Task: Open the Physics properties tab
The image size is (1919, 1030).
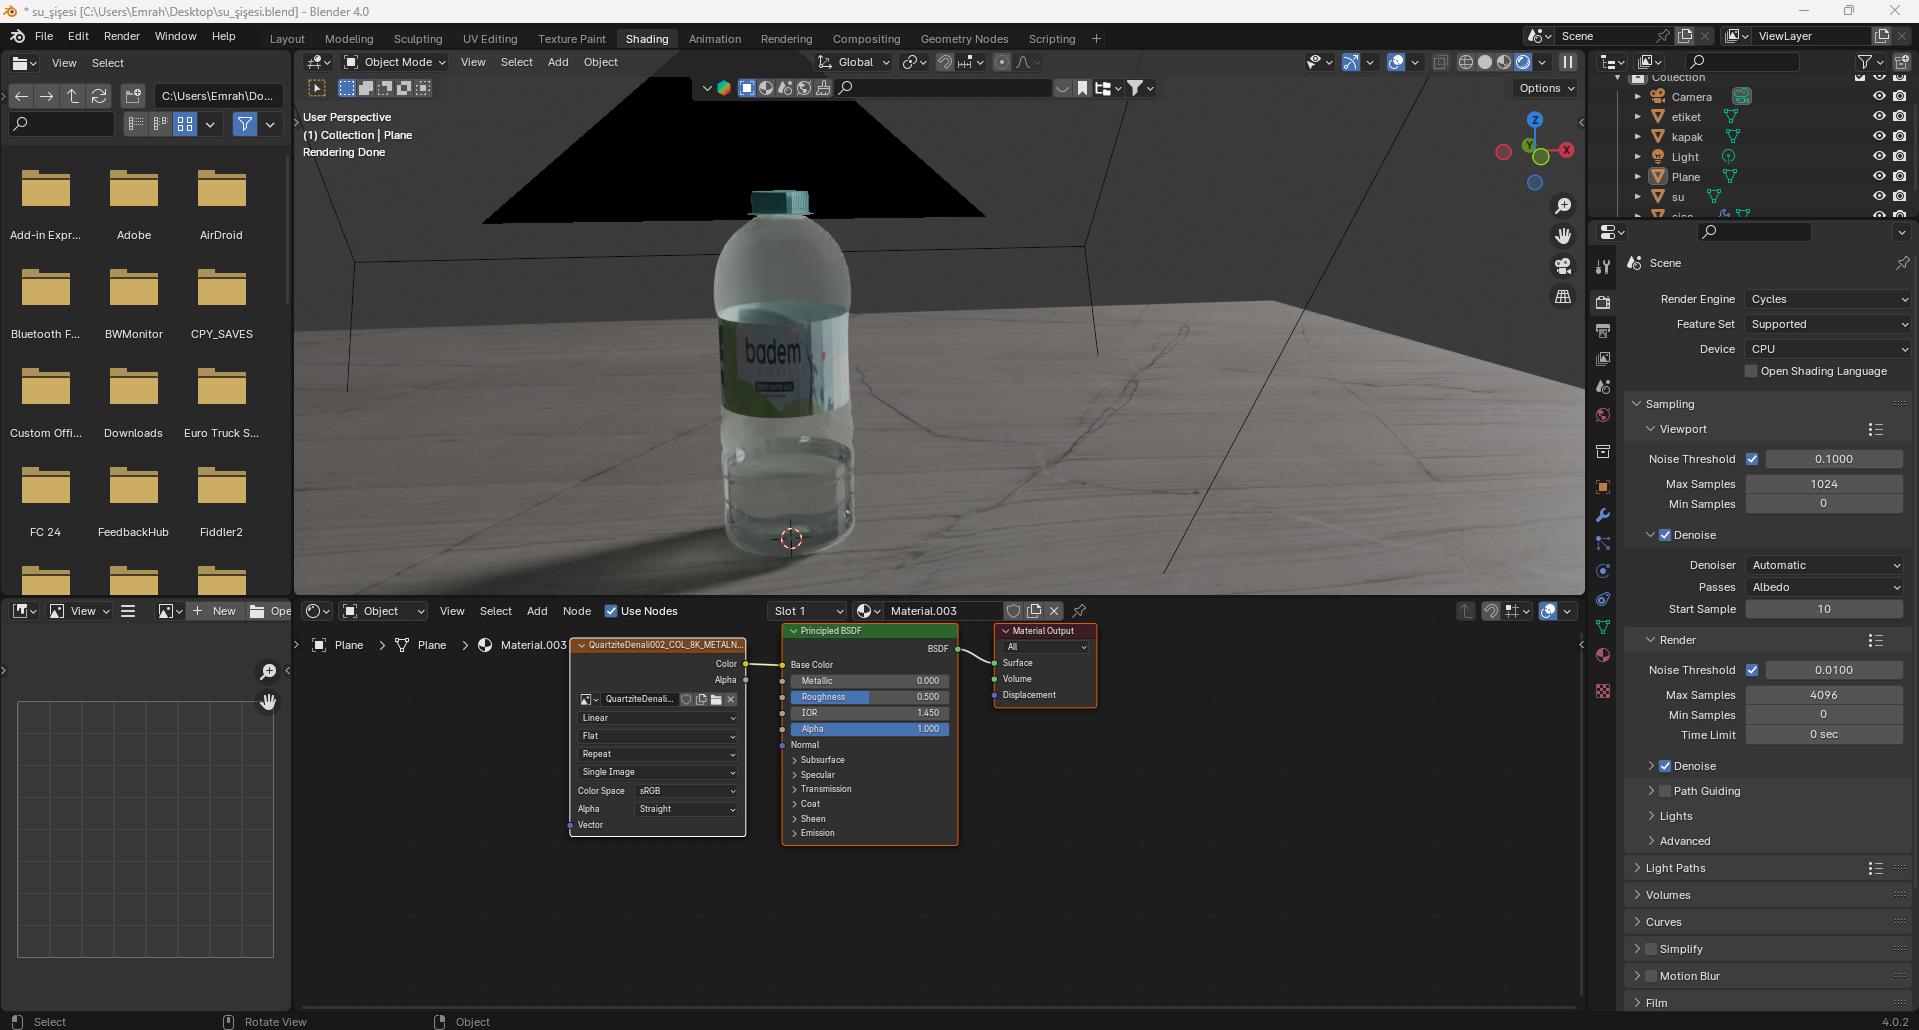Action: [1603, 571]
